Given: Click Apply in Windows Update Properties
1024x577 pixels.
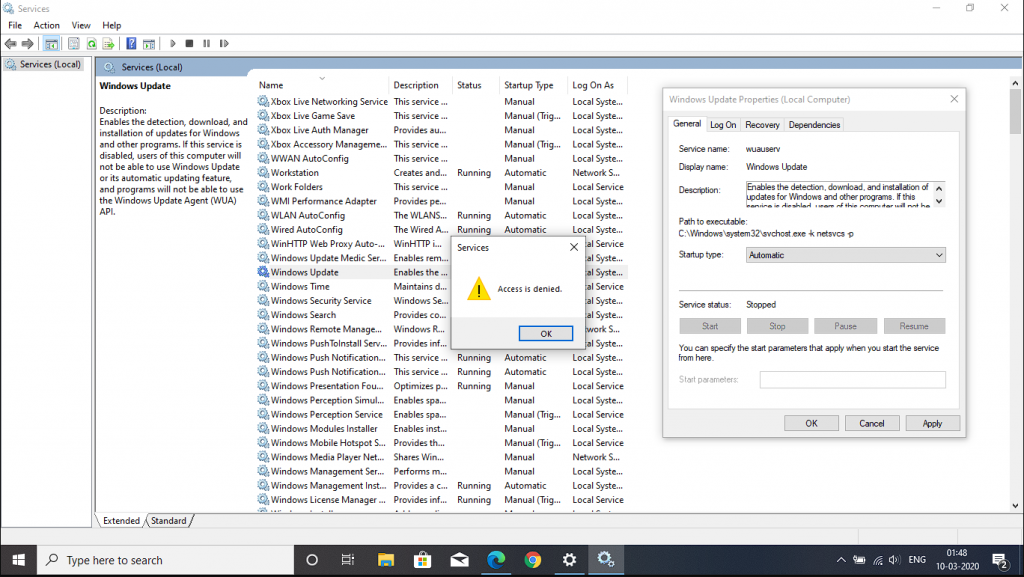Looking at the screenshot, I should tap(932, 423).
